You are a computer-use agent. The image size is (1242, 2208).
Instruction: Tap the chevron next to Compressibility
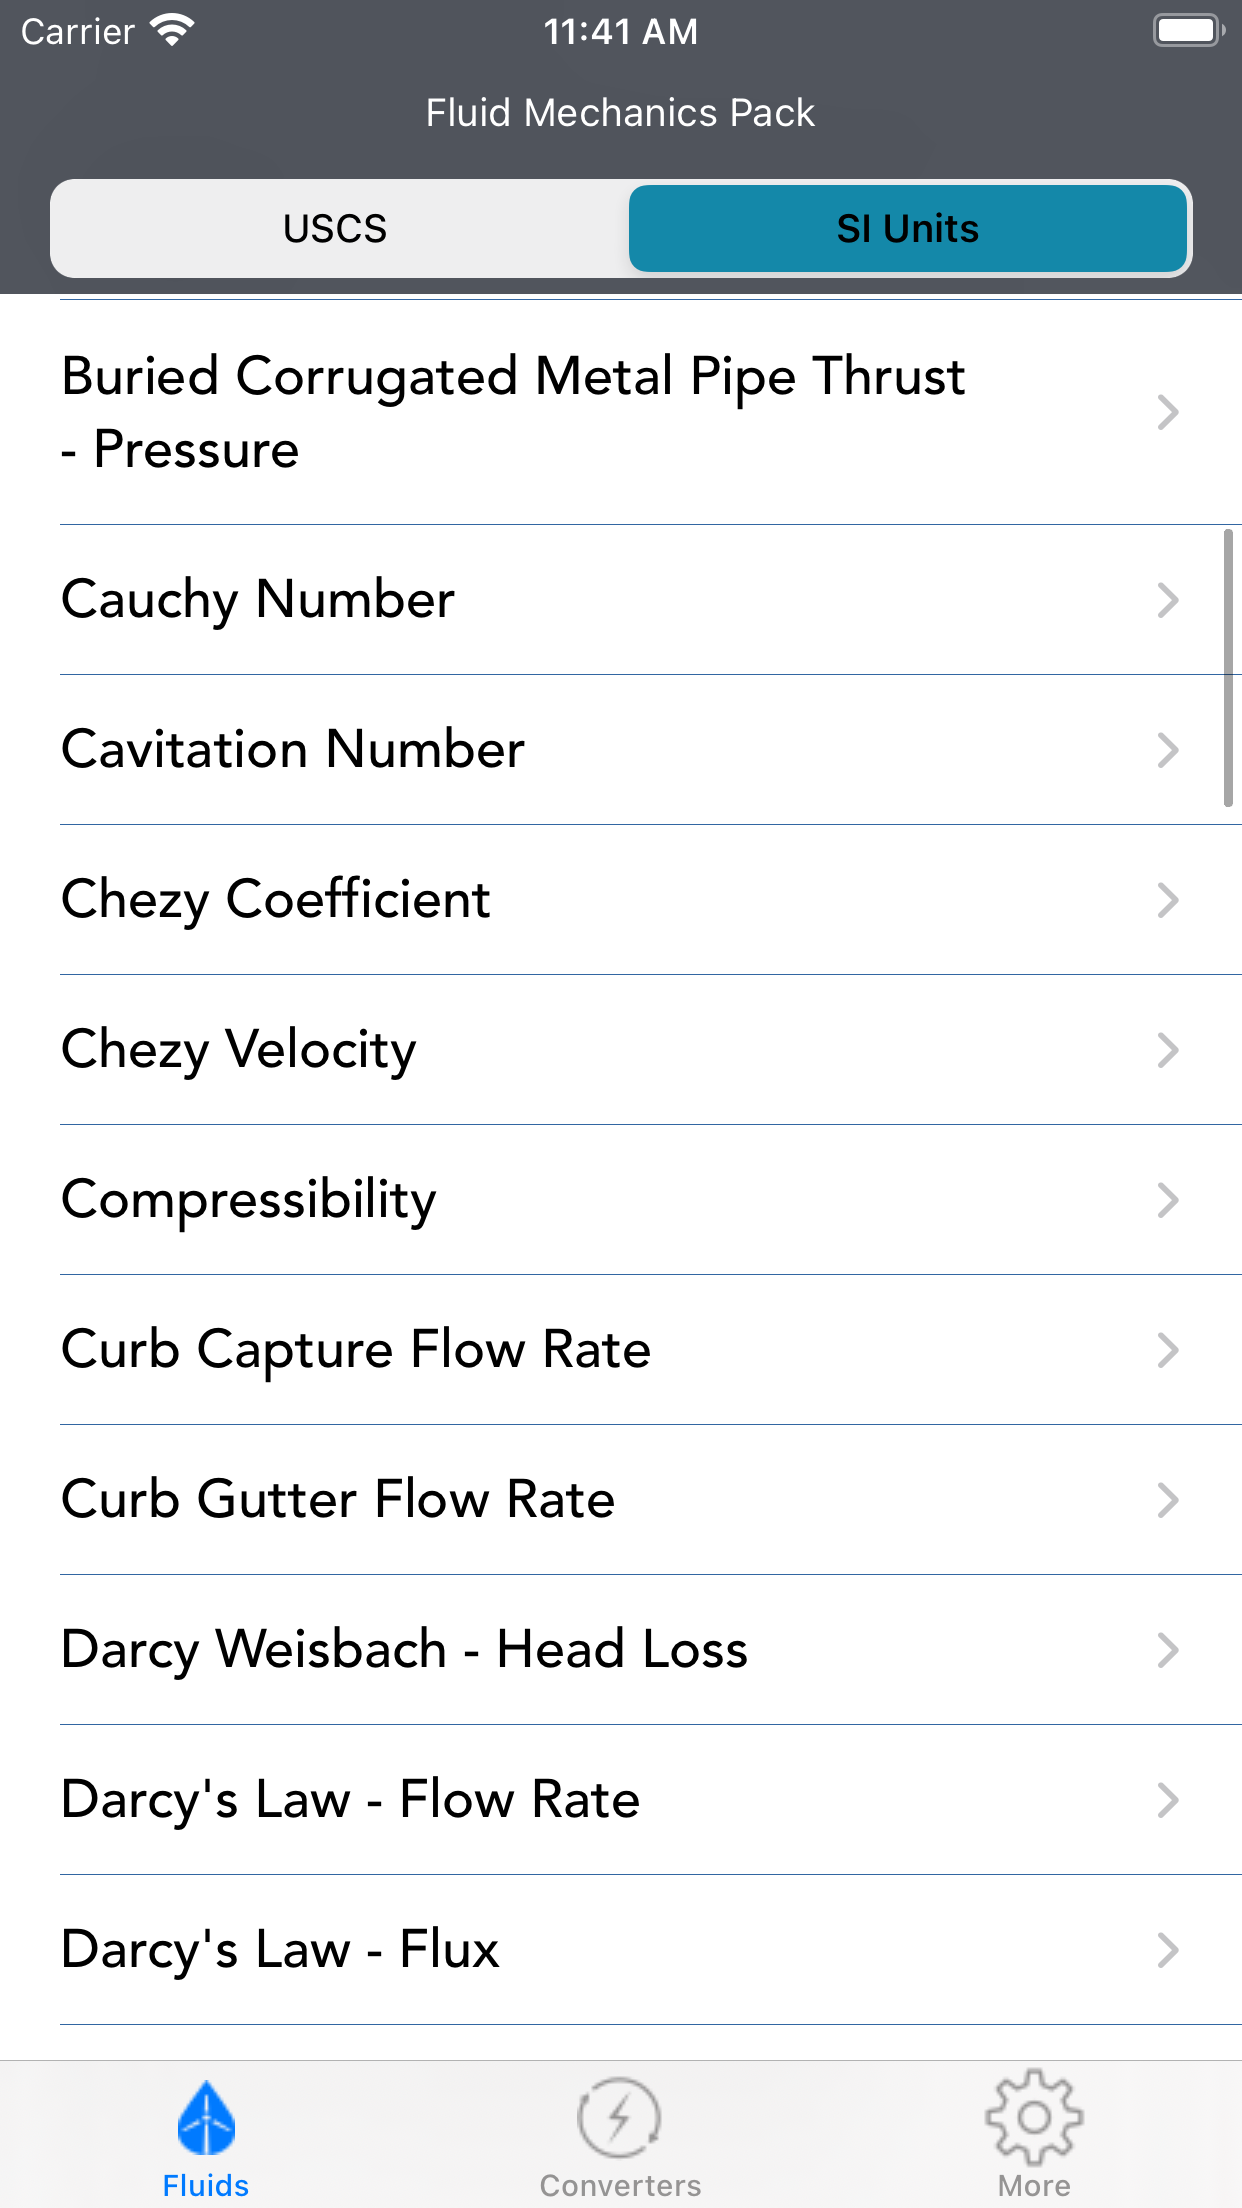(1167, 1200)
